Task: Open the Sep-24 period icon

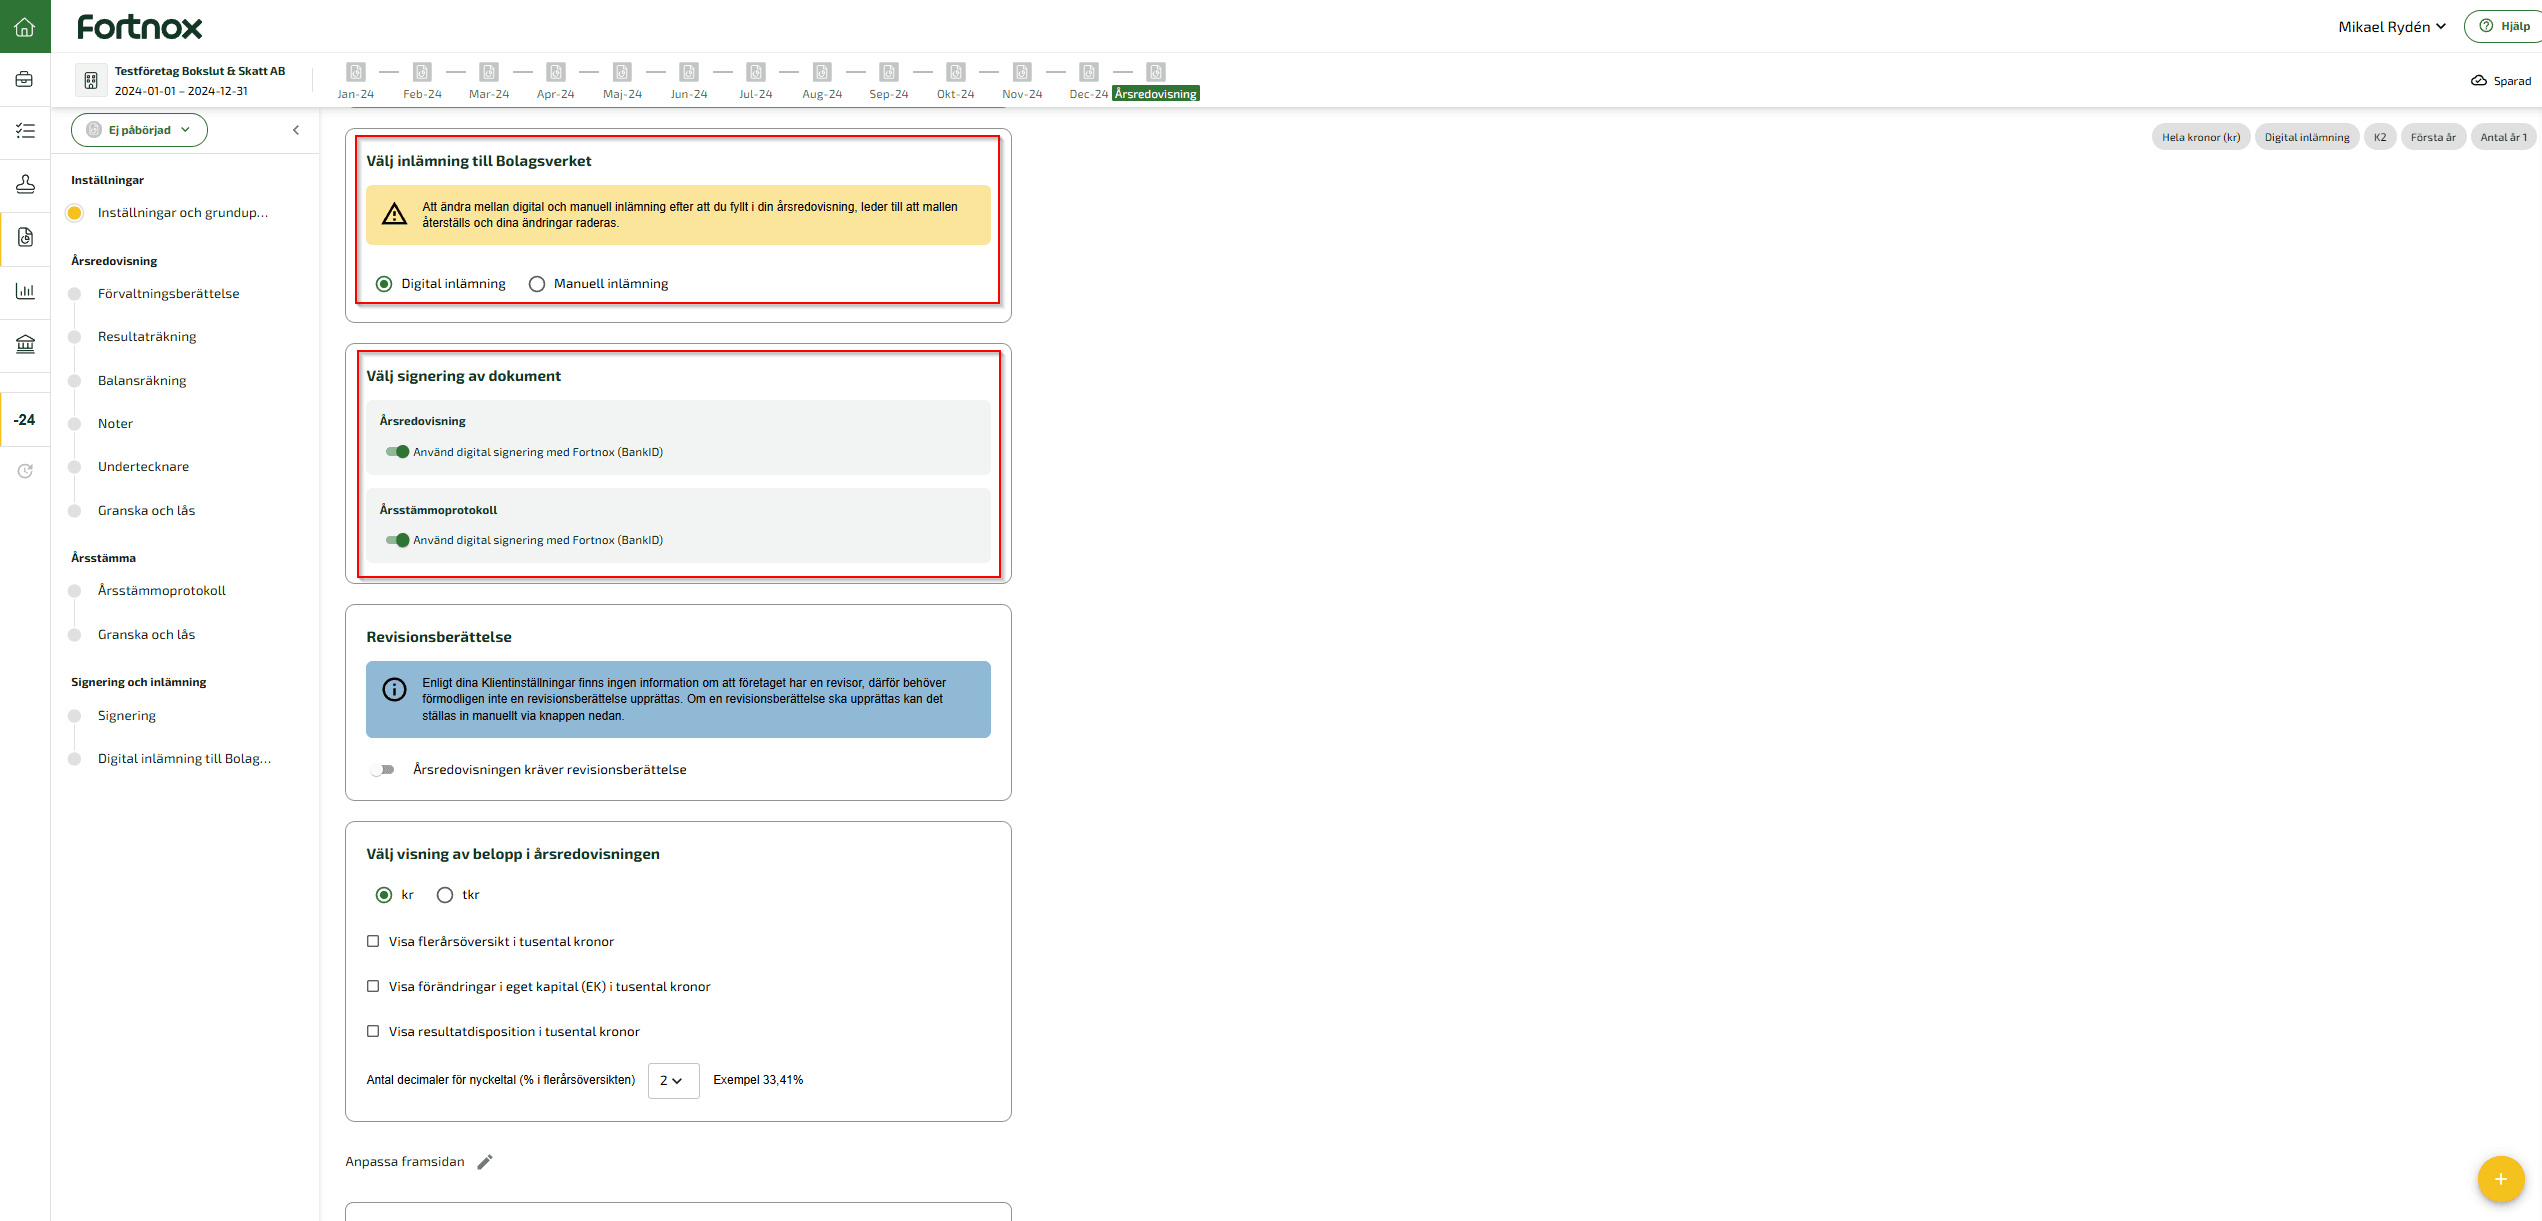Action: tap(889, 72)
